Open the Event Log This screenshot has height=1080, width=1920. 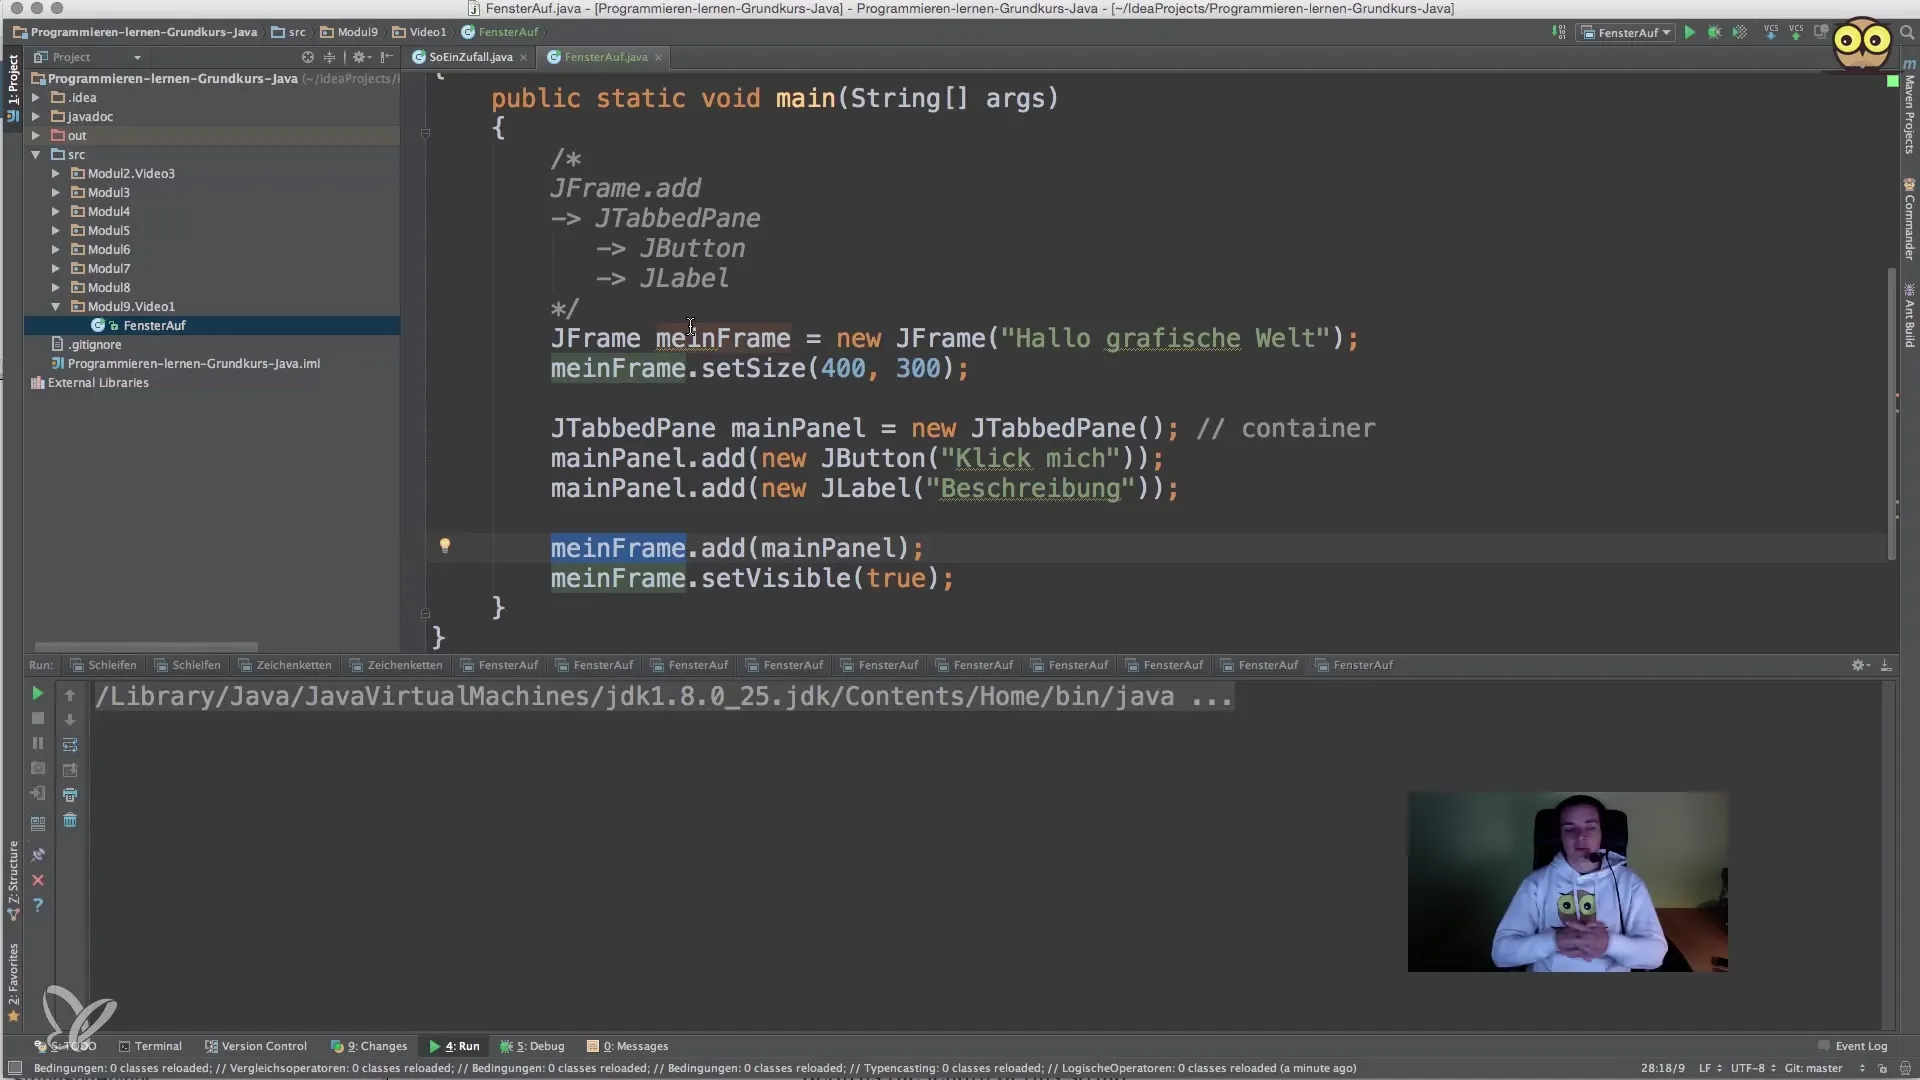tap(1853, 1046)
